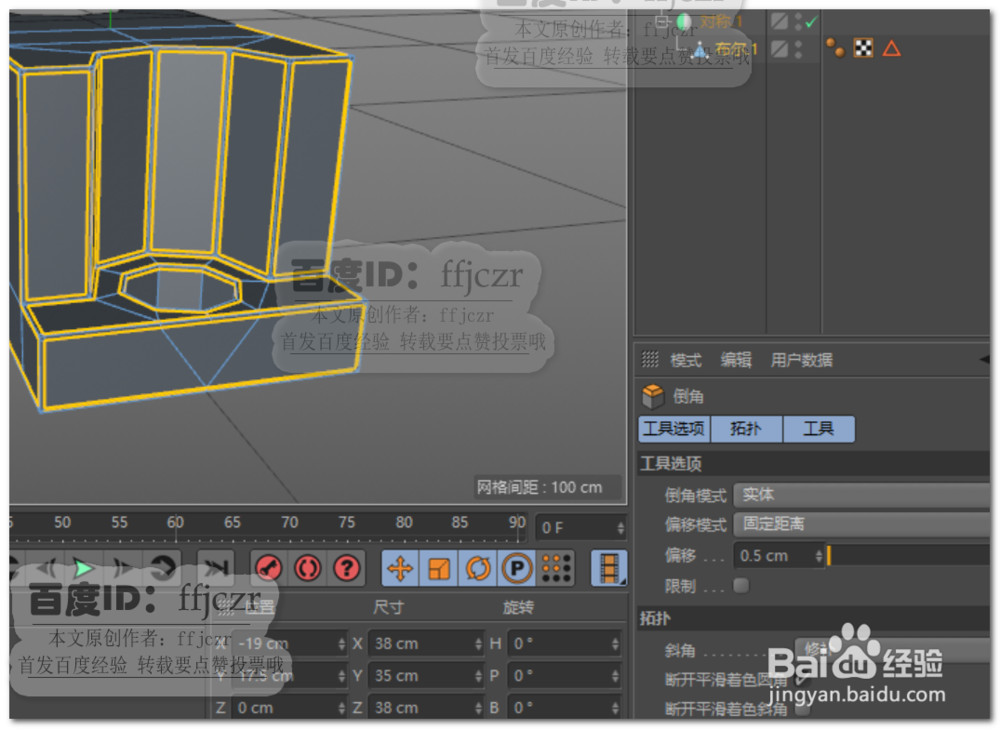Toggle layer square of 对称.1 row

pyautogui.click(x=779, y=21)
